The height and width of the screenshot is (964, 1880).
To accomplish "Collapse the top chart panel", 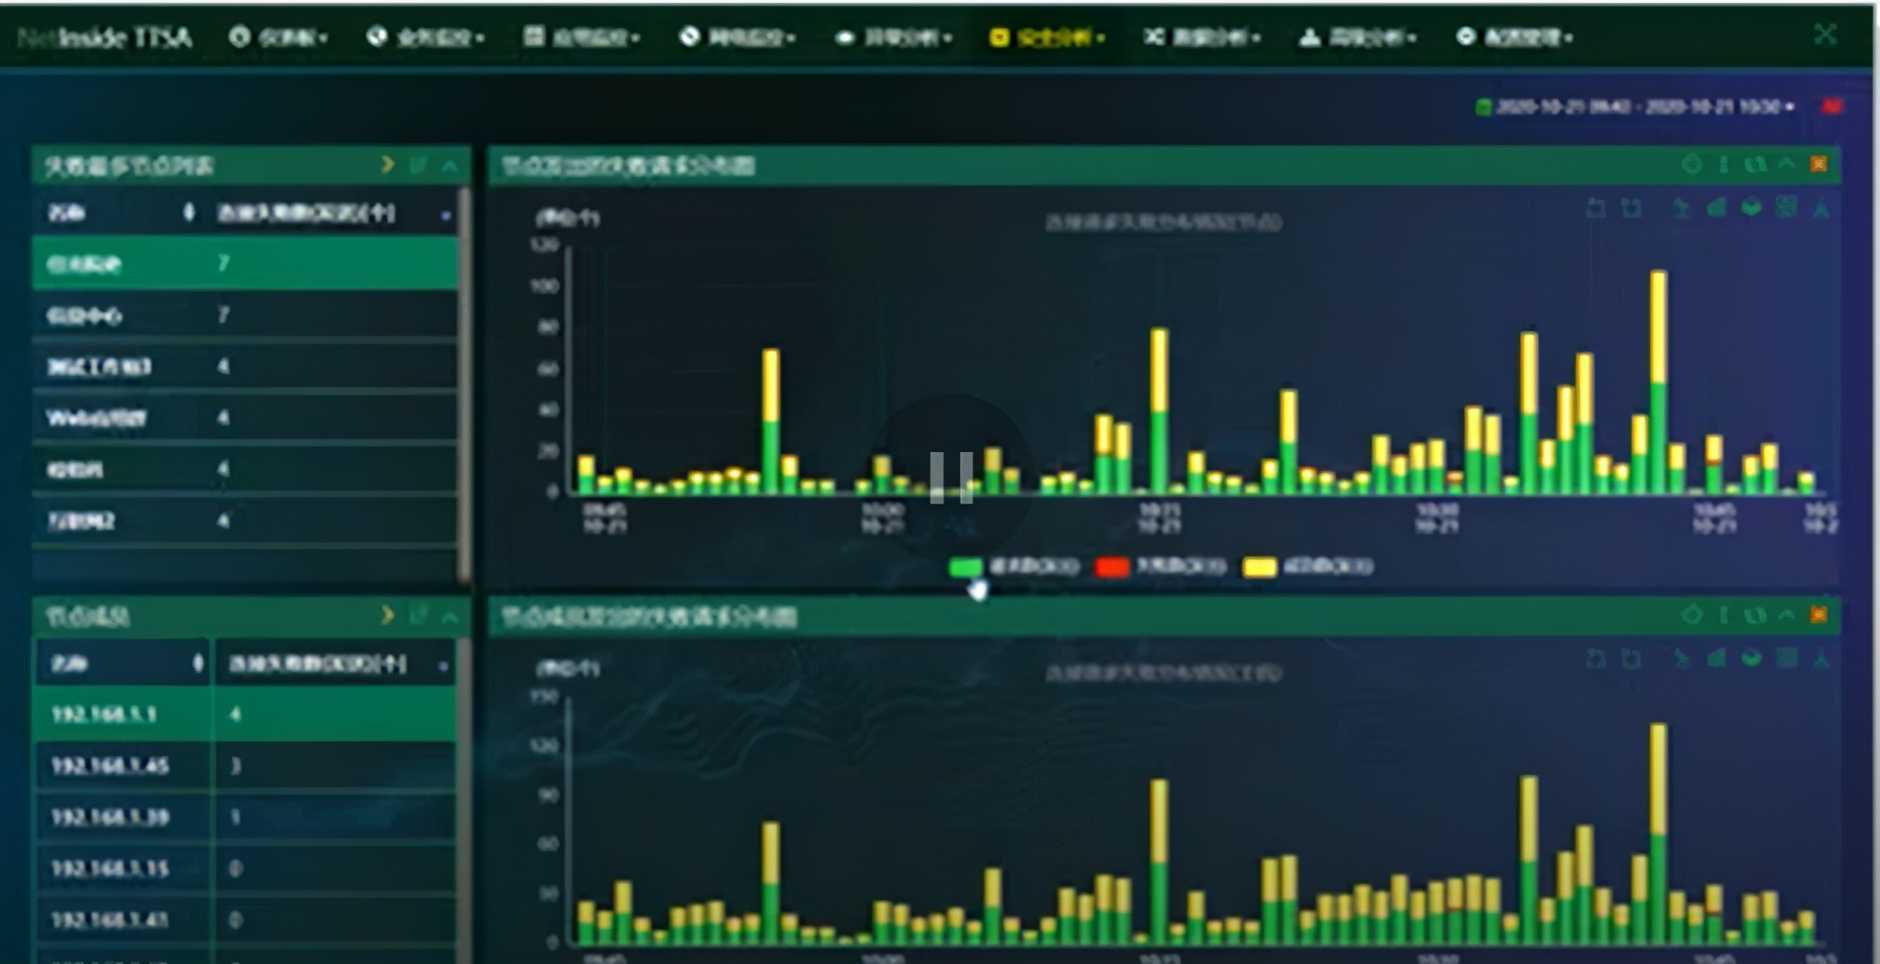I will point(1787,164).
